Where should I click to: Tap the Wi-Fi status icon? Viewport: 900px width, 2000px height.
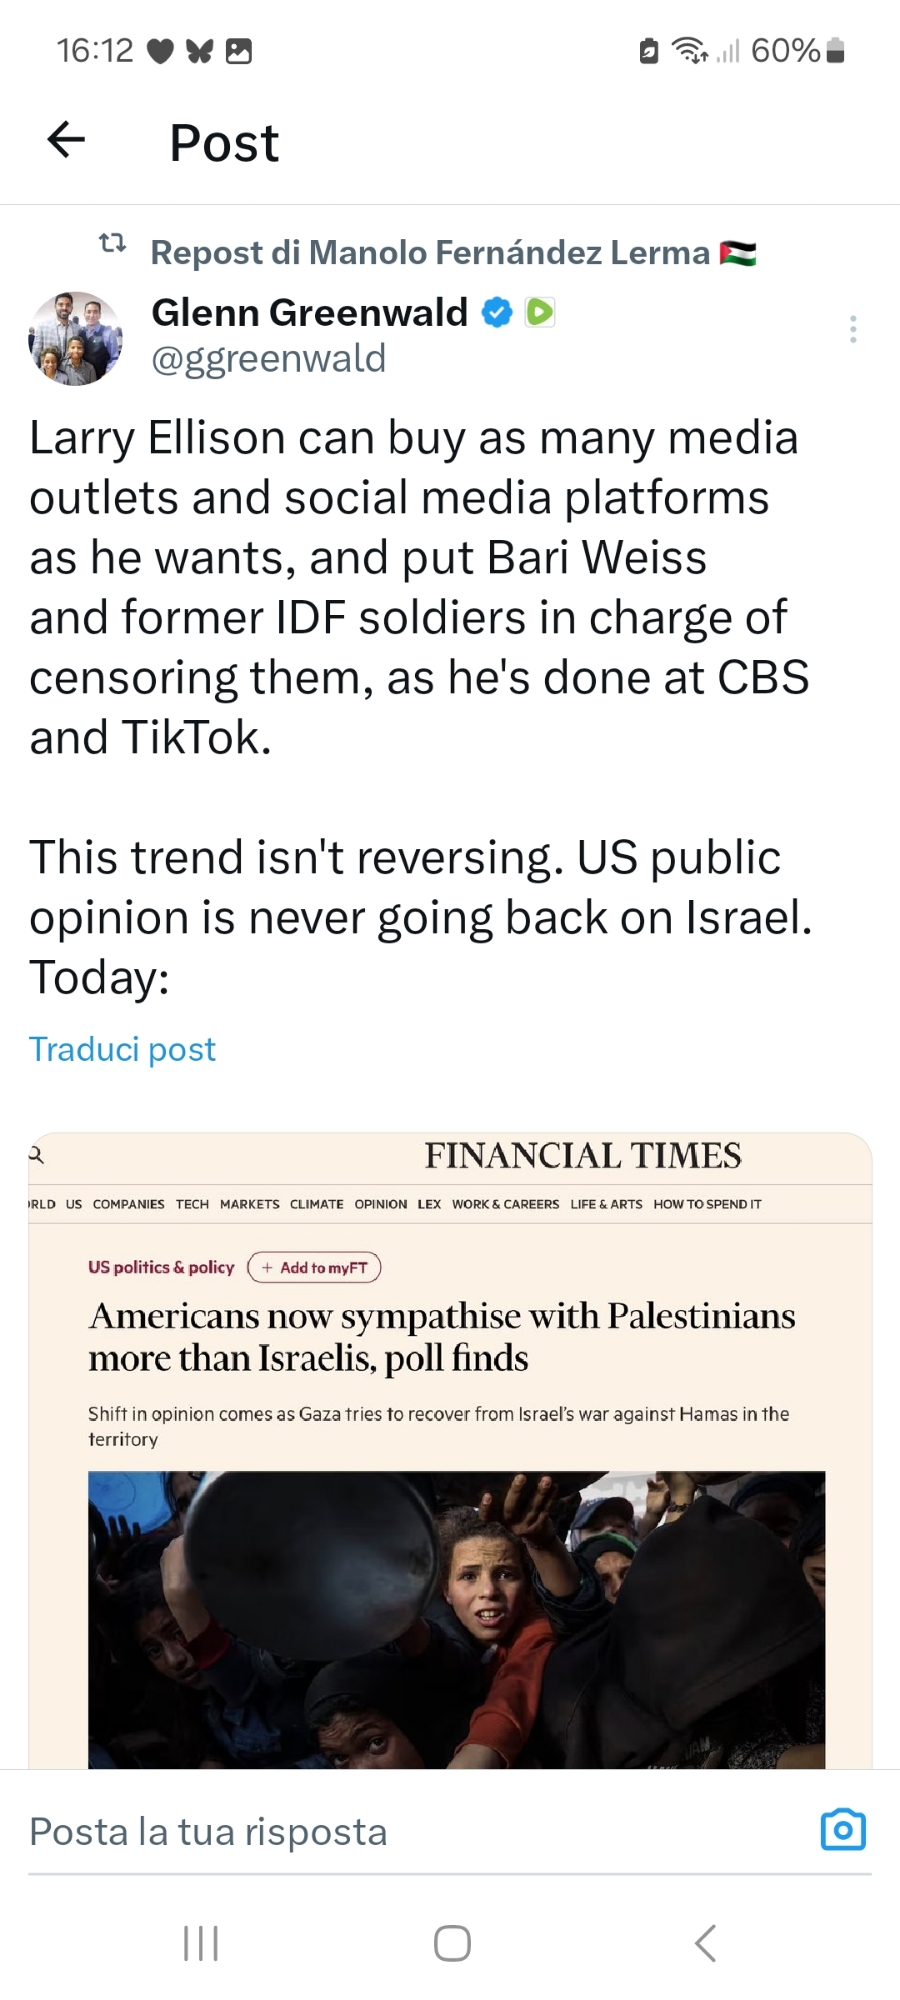tap(689, 50)
